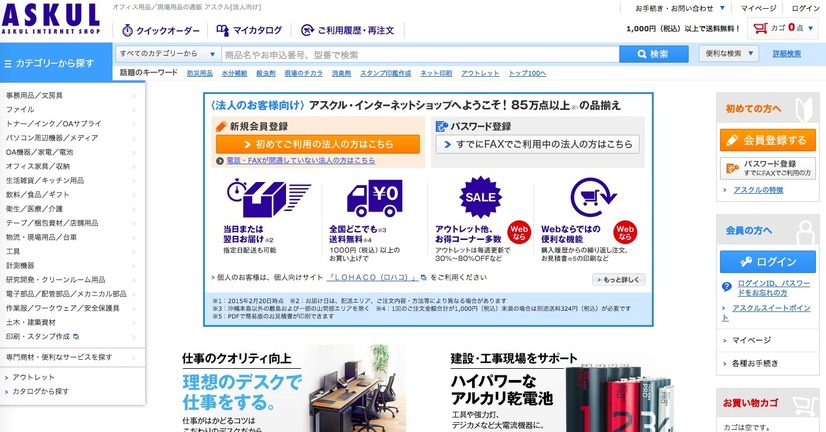
Task: Click the 各種お手続き link
Action: 754,363
